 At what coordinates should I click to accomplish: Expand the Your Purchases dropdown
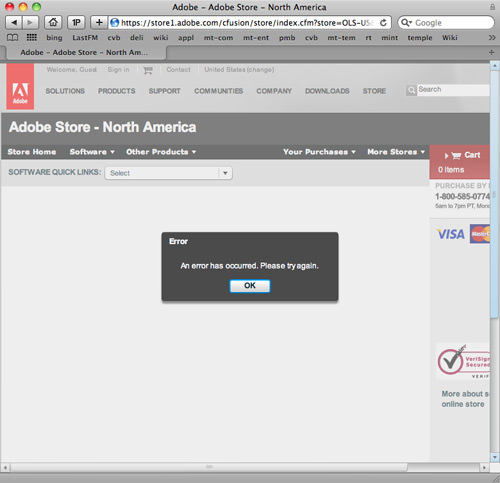tap(319, 152)
